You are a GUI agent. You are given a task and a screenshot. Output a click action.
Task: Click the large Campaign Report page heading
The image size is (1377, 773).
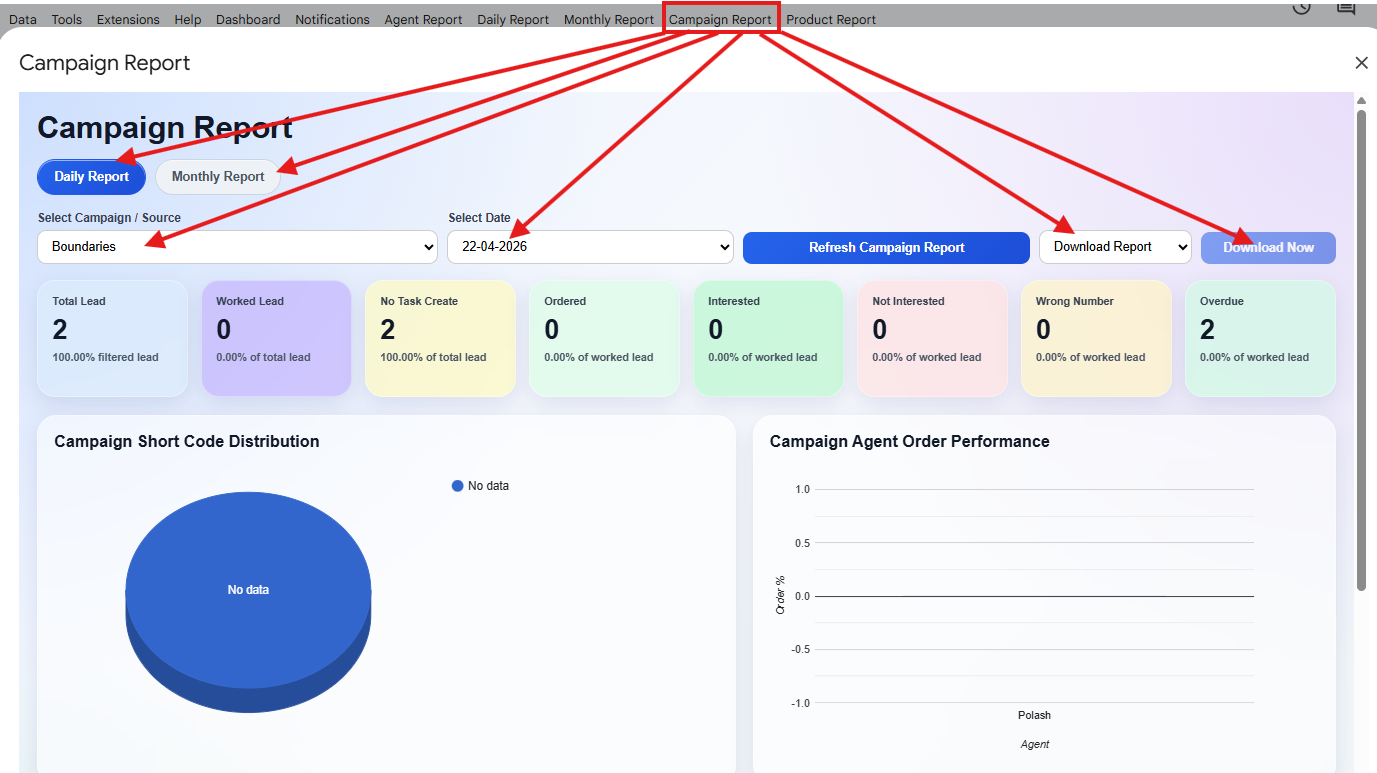165,128
